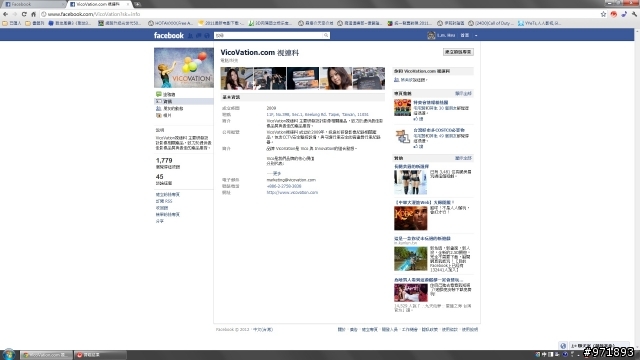Viewport: 640px width, 360px height.
Task: Select the Info tab in left sidebar
Action: coord(184,101)
